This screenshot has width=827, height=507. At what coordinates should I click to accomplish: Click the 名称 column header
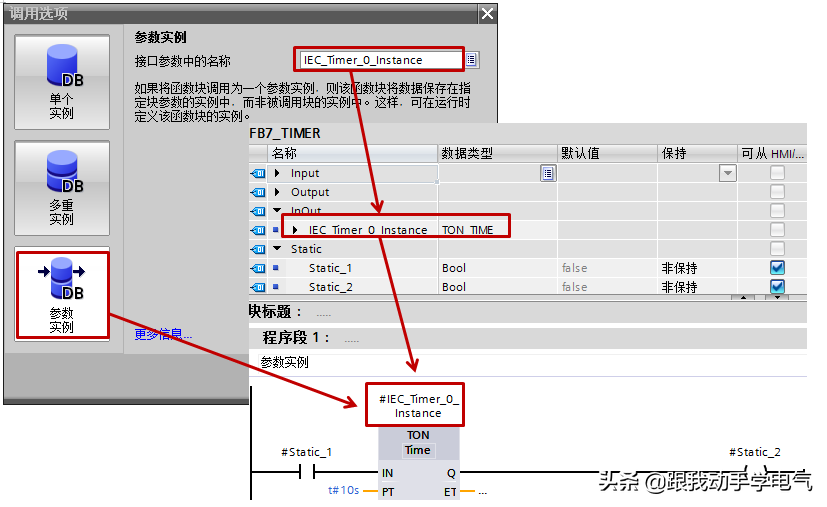pos(285,153)
